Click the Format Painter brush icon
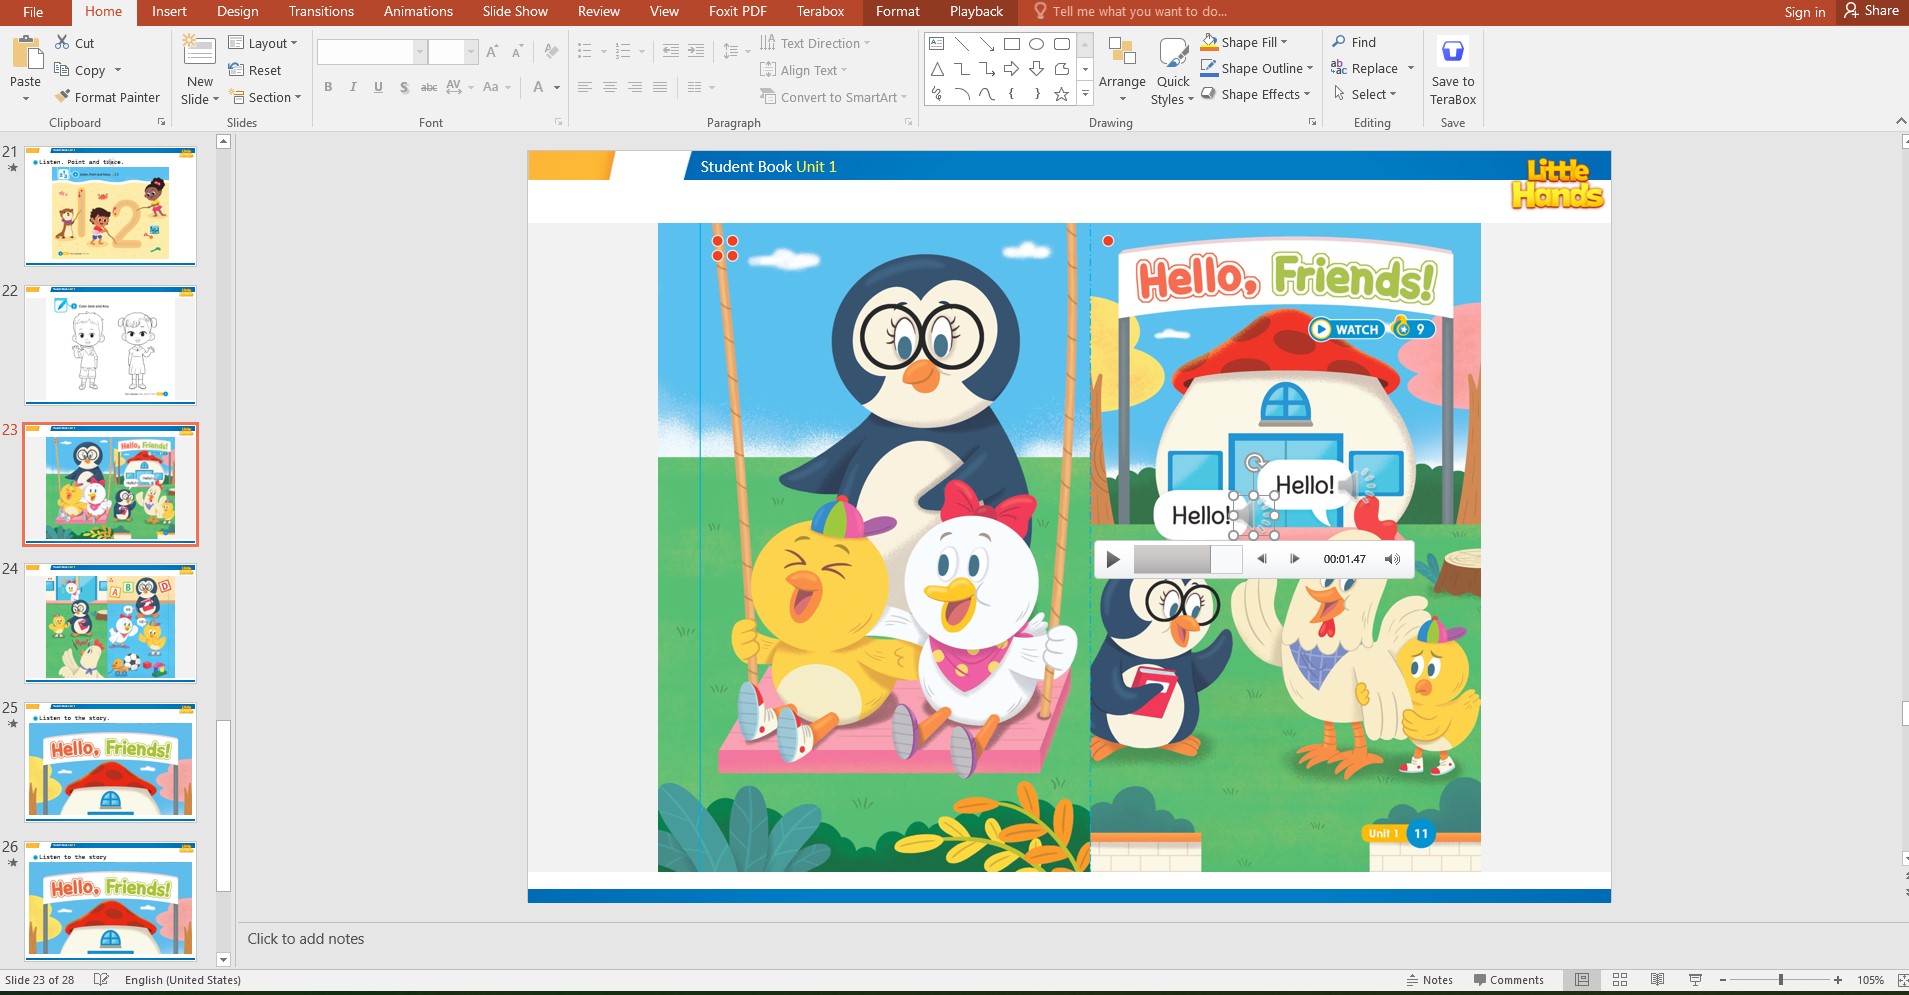 point(62,97)
